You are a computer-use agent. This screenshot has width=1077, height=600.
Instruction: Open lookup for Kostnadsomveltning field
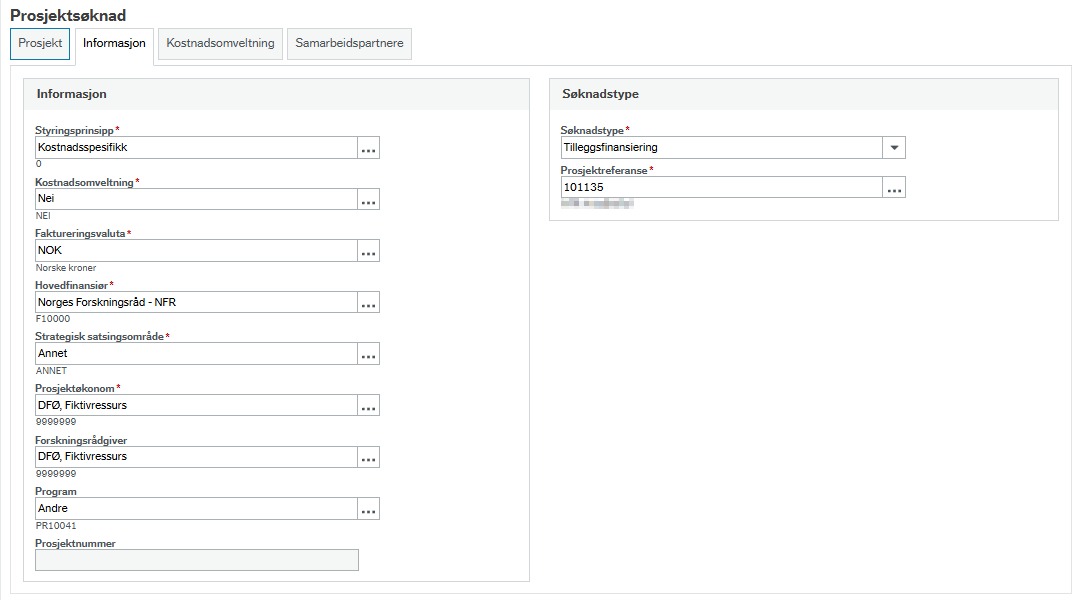(368, 199)
